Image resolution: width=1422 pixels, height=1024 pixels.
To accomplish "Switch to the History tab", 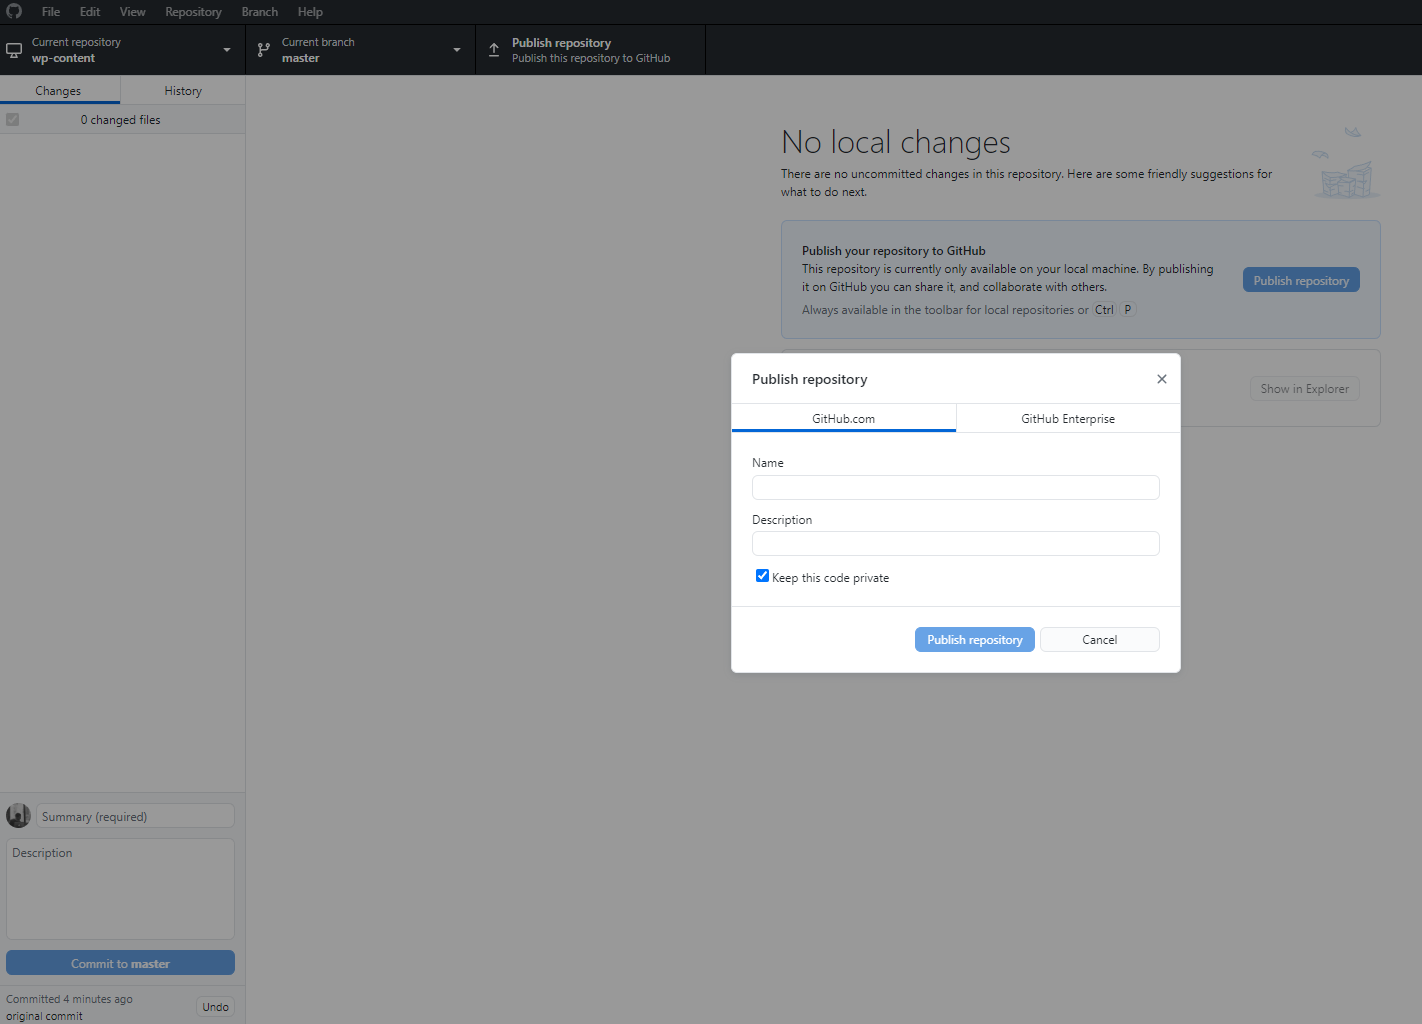I will pyautogui.click(x=183, y=90).
